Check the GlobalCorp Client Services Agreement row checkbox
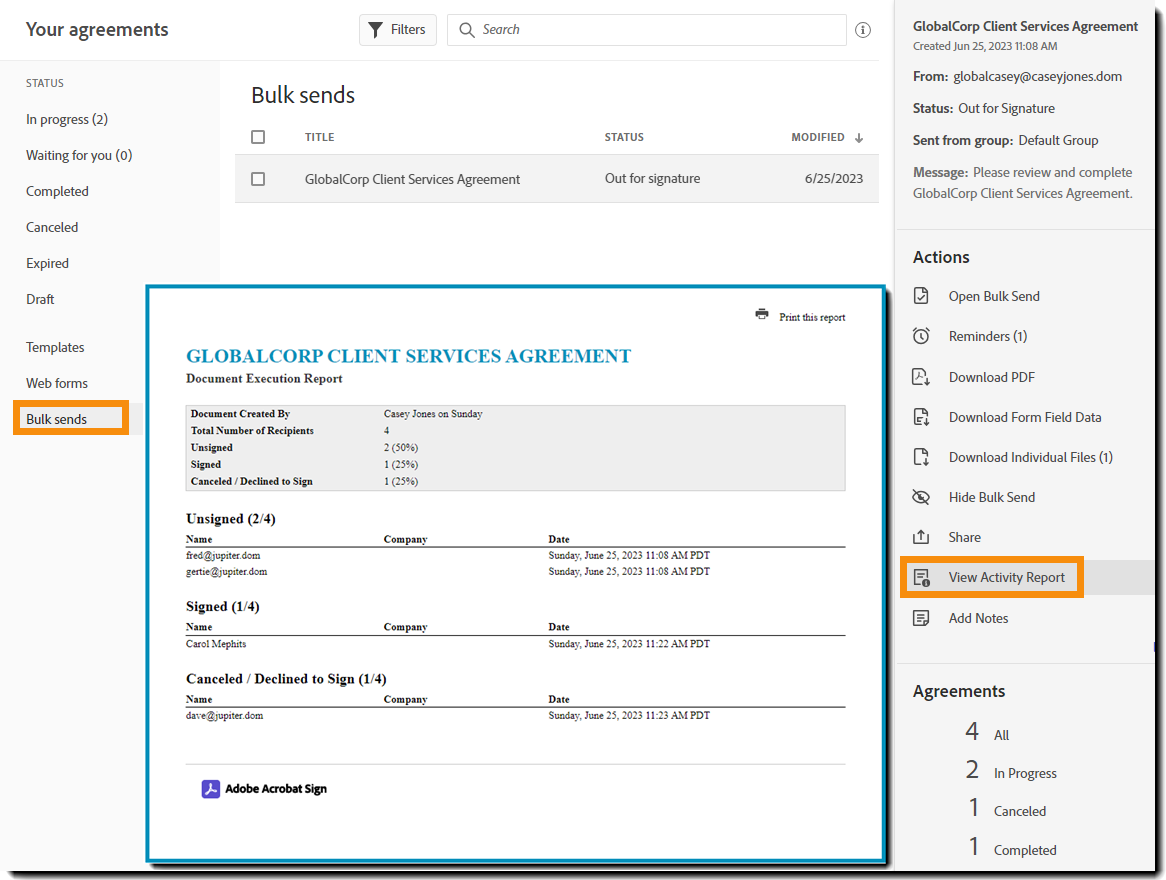This screenshot has width=1166, height=880. [x=257, y=179]
